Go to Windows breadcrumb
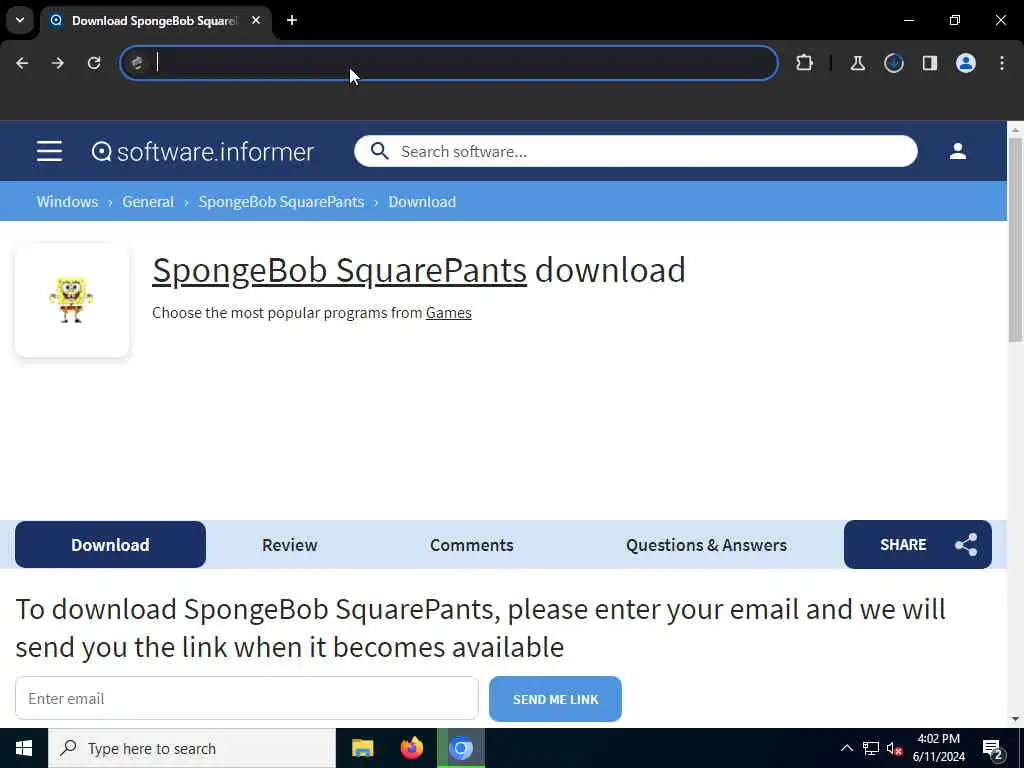 (x=67, y=202)
